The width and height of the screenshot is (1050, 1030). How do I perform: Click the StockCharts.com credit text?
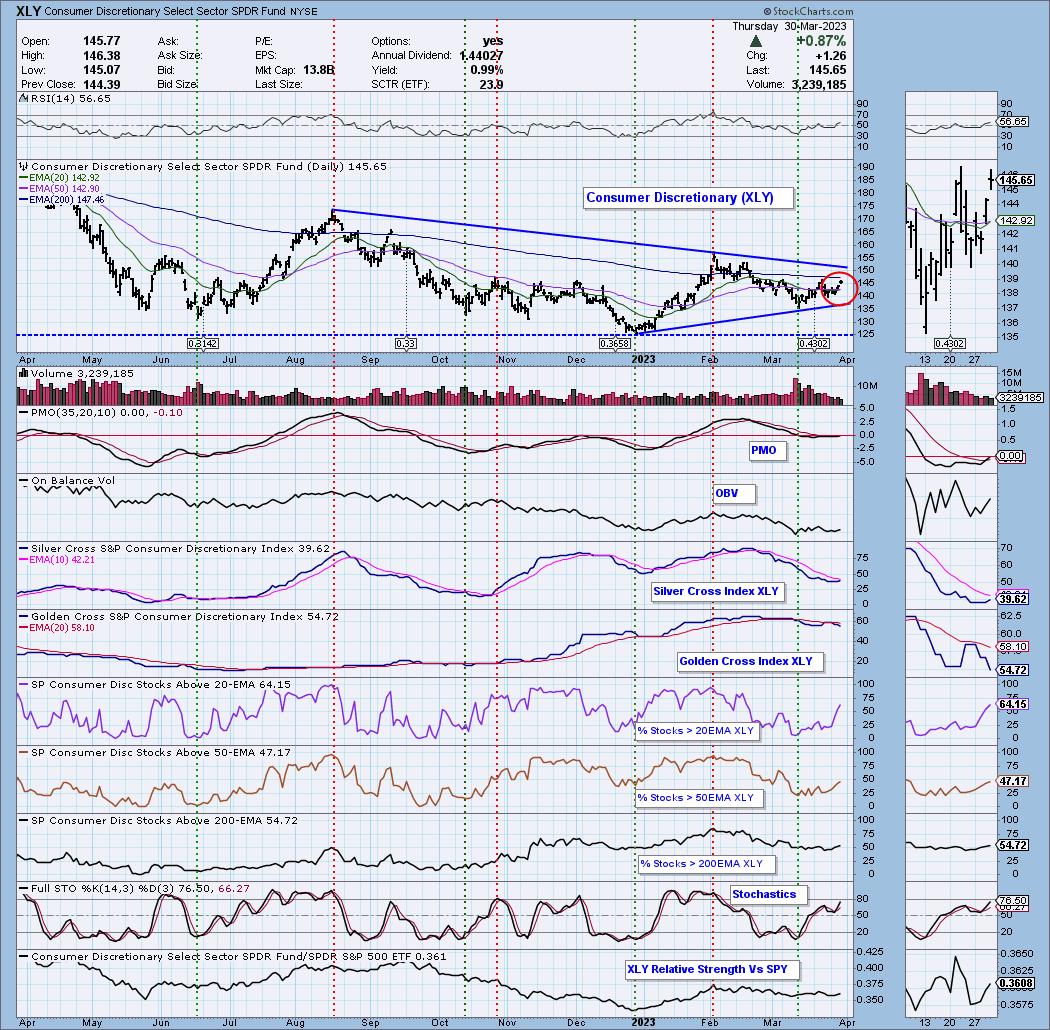click(808, 11)
